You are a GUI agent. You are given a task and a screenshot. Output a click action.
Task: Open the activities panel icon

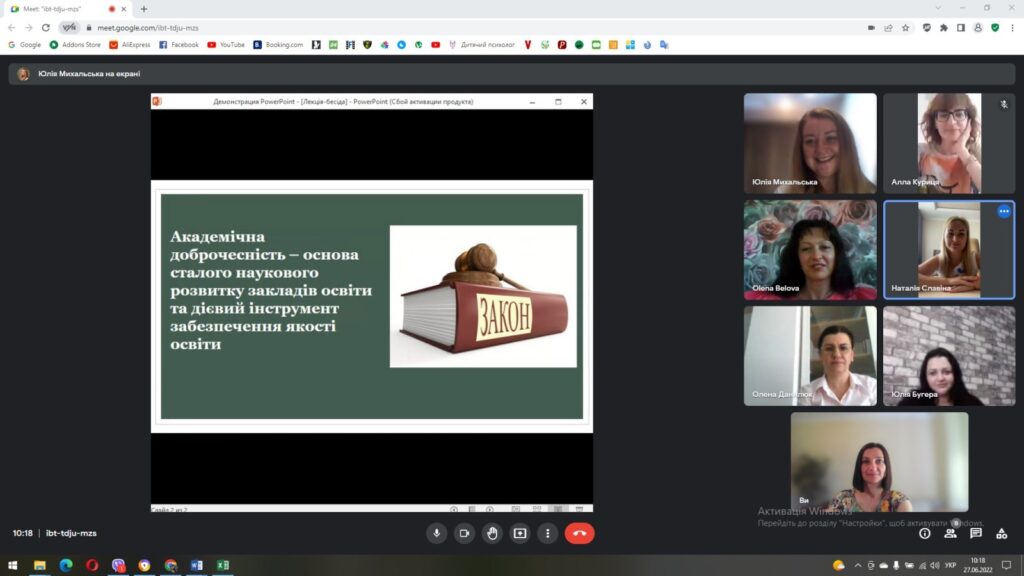tap(1002, 533)
